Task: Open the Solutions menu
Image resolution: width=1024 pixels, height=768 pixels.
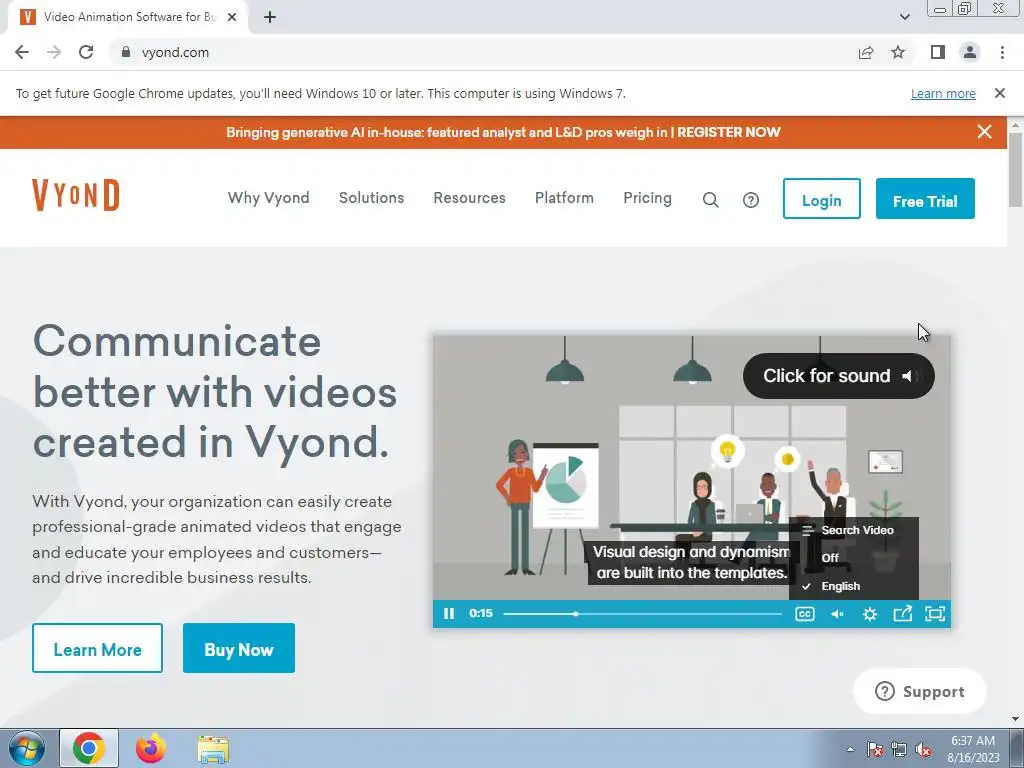Action: click(x=372, y=198)
